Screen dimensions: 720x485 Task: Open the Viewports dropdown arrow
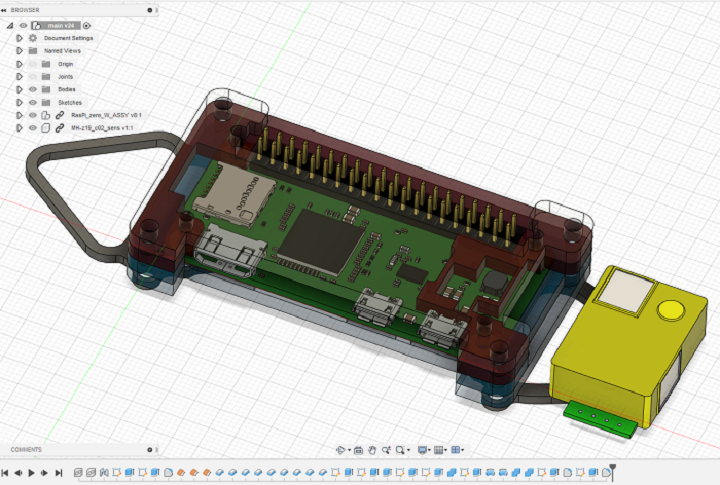462,451
